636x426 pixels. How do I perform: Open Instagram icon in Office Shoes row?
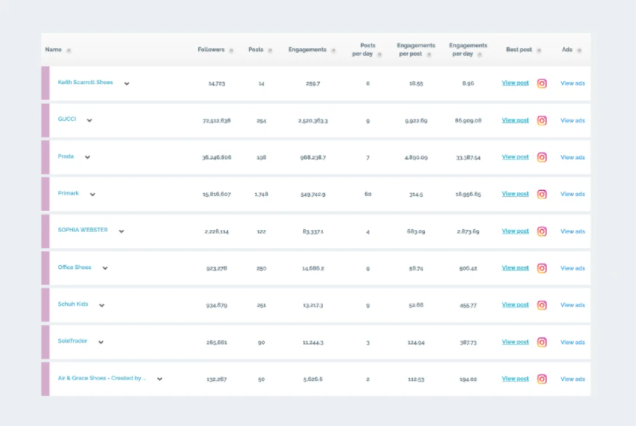point(542,268)
